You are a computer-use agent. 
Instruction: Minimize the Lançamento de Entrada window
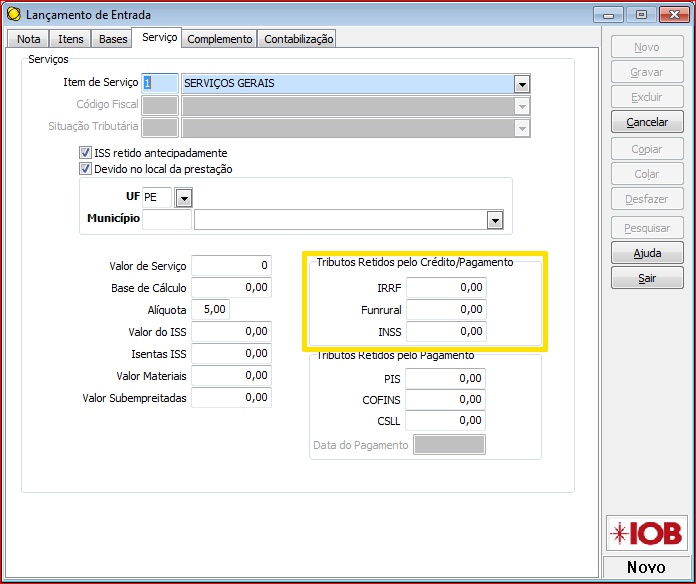click(609, 15)
